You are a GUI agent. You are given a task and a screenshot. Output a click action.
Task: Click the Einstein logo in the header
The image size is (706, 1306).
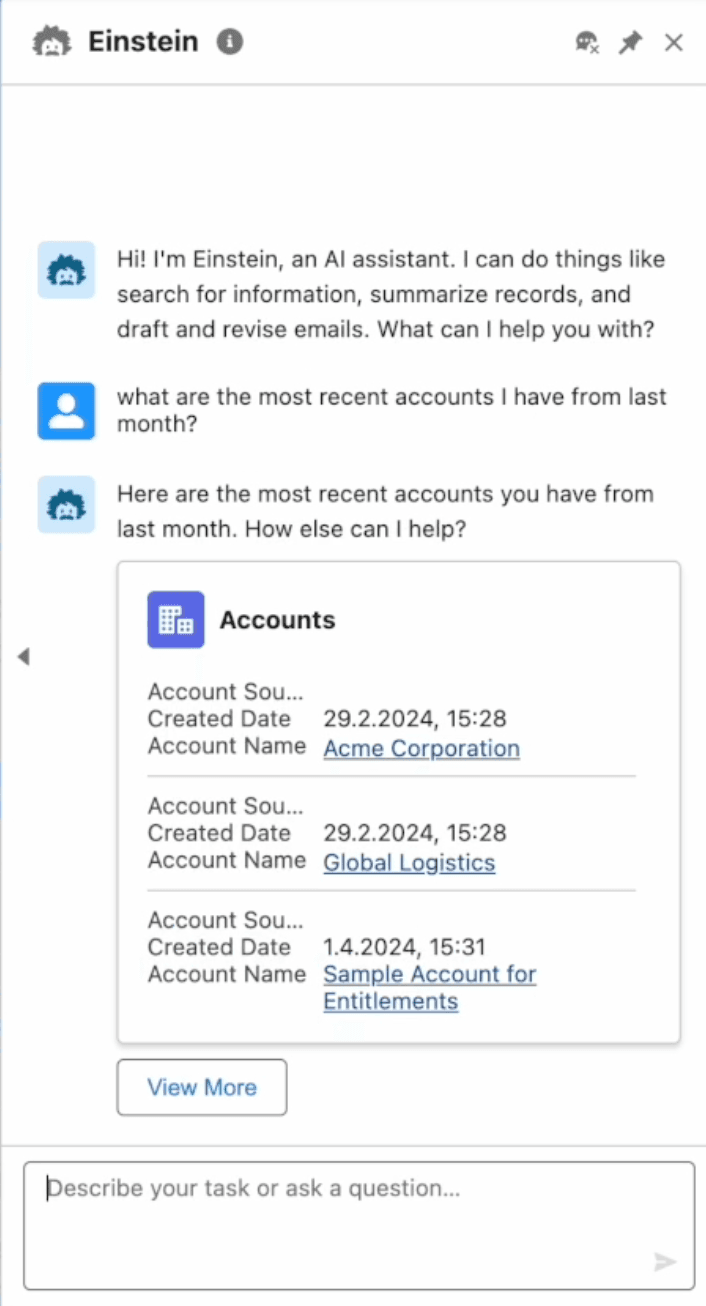pos(50,42)
